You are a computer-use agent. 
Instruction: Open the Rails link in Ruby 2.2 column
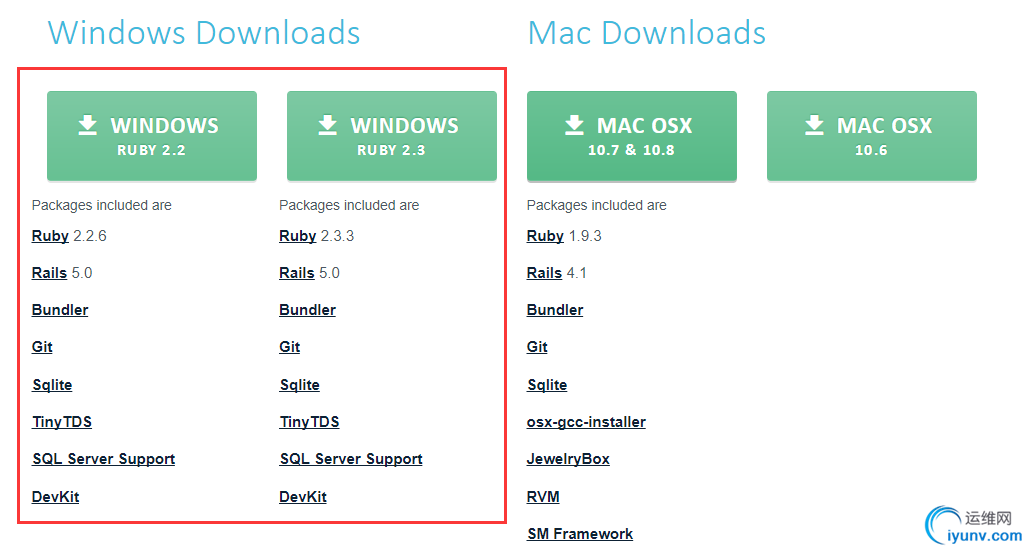[x=49, y=273]
